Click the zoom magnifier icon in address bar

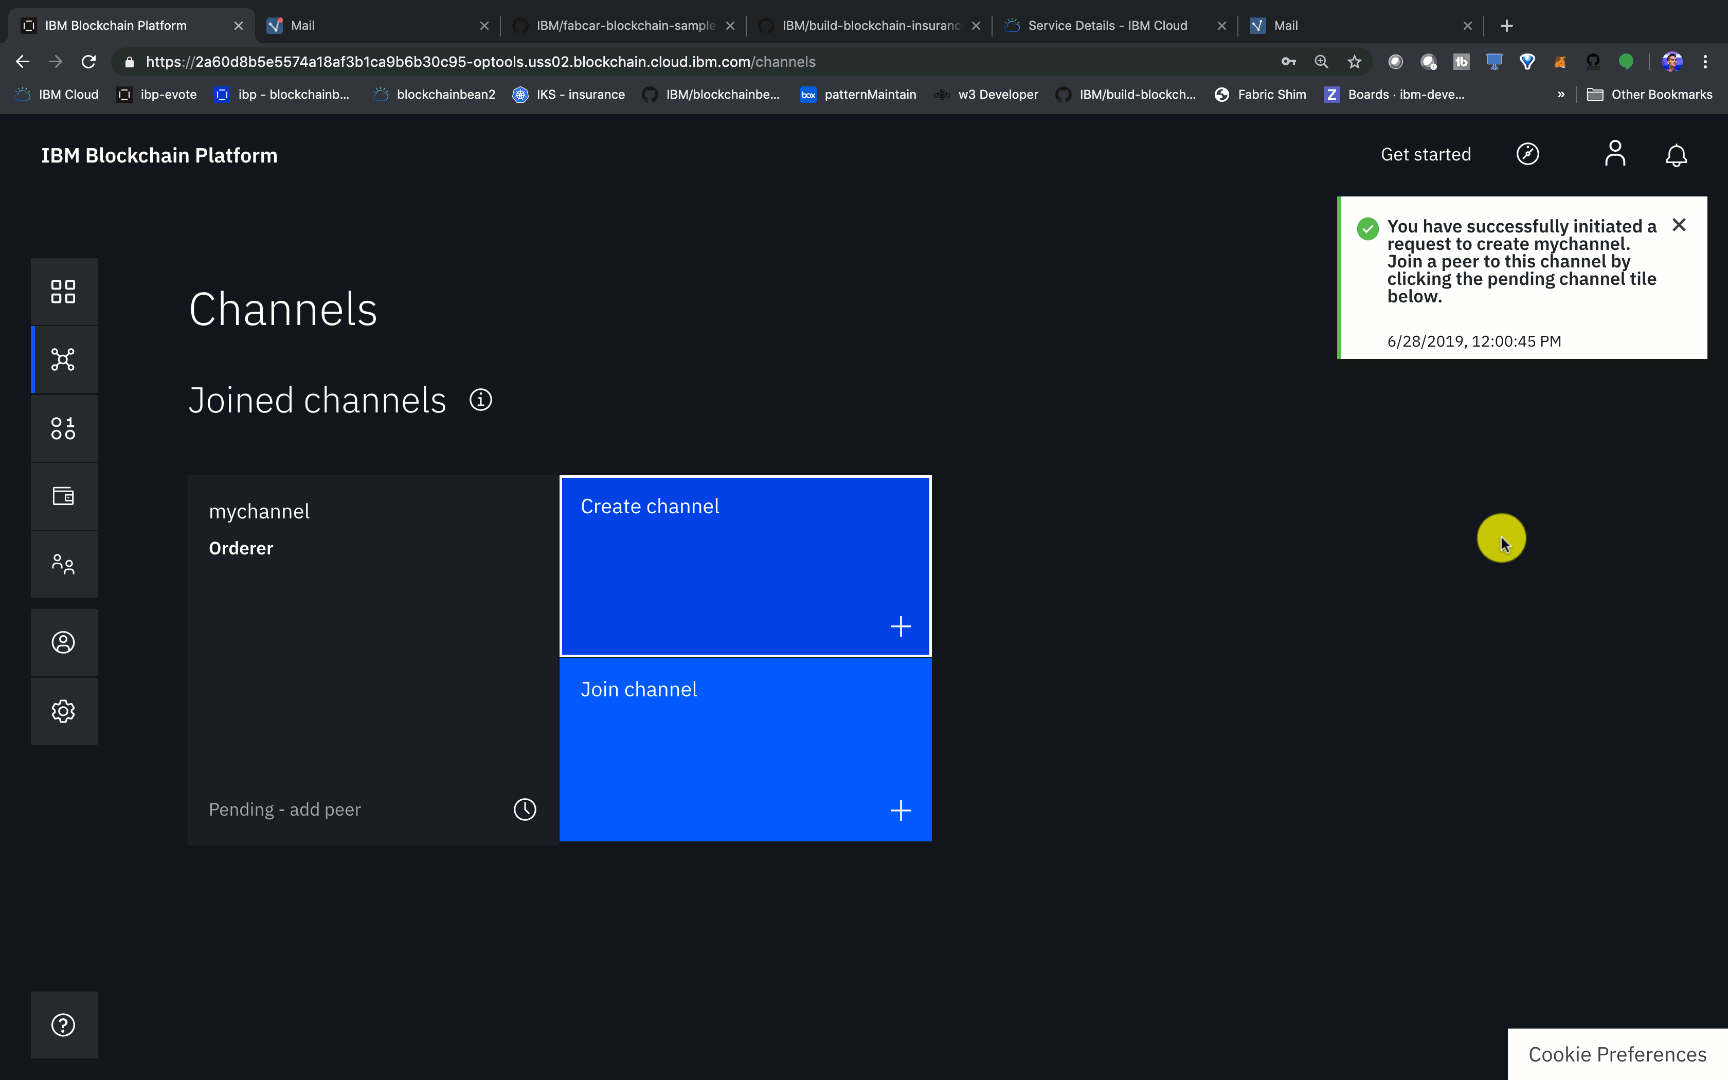[x=1321, y=62]
